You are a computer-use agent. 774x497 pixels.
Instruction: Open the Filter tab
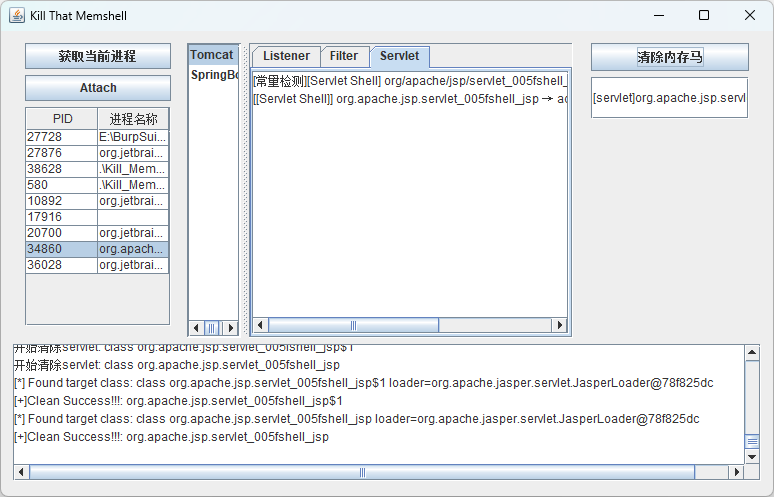(x=344, y=56)
